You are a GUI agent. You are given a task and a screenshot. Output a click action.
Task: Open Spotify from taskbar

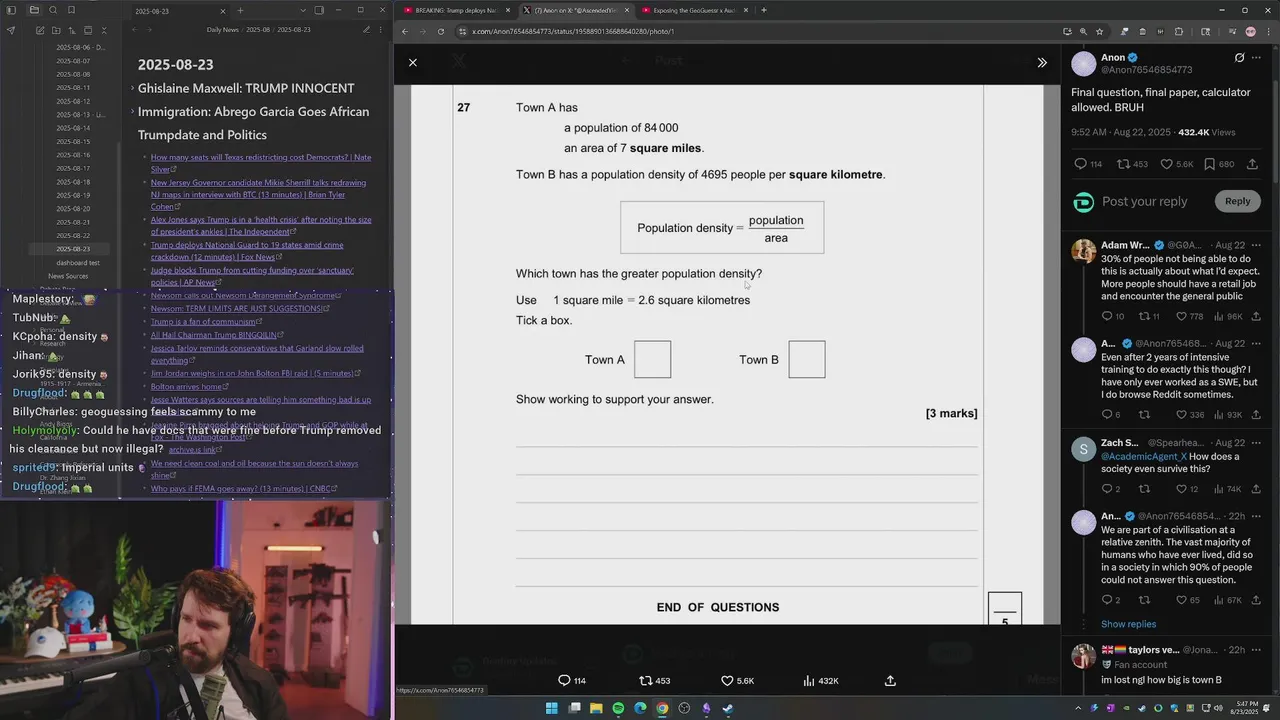[x=618, y=708]
